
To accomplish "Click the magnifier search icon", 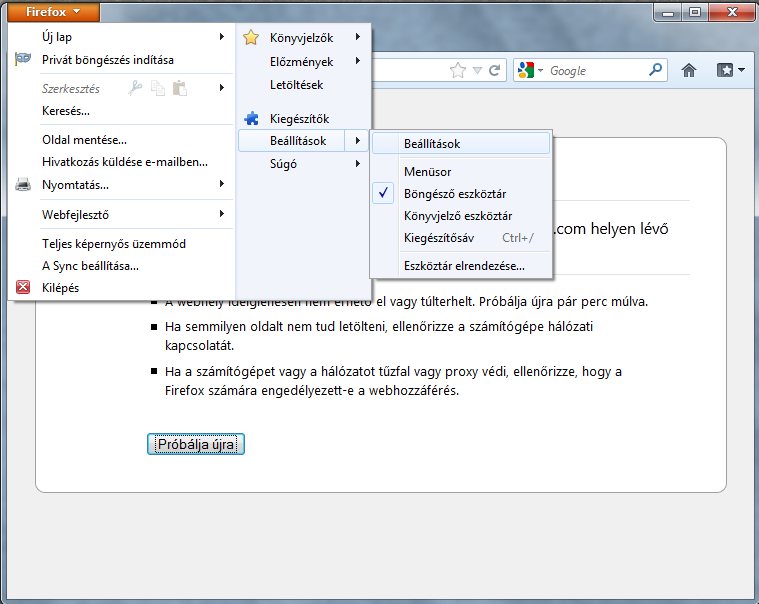I will coord(655,70).
